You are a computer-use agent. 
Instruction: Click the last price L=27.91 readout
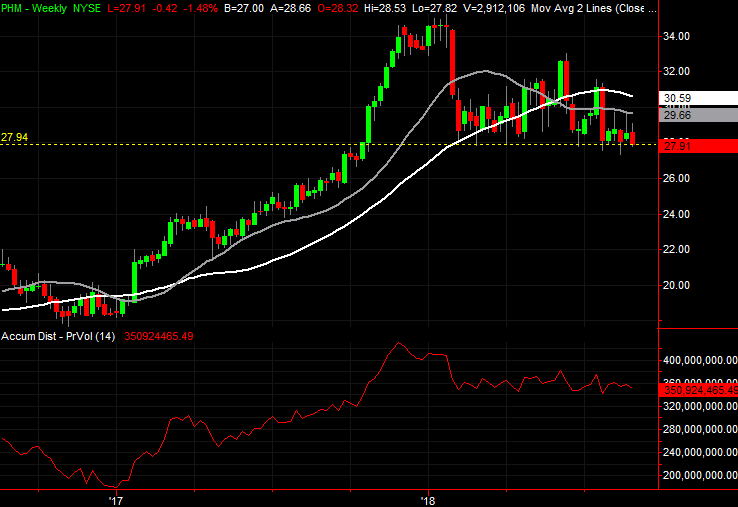pyautogui.click(x=127, y=8)
